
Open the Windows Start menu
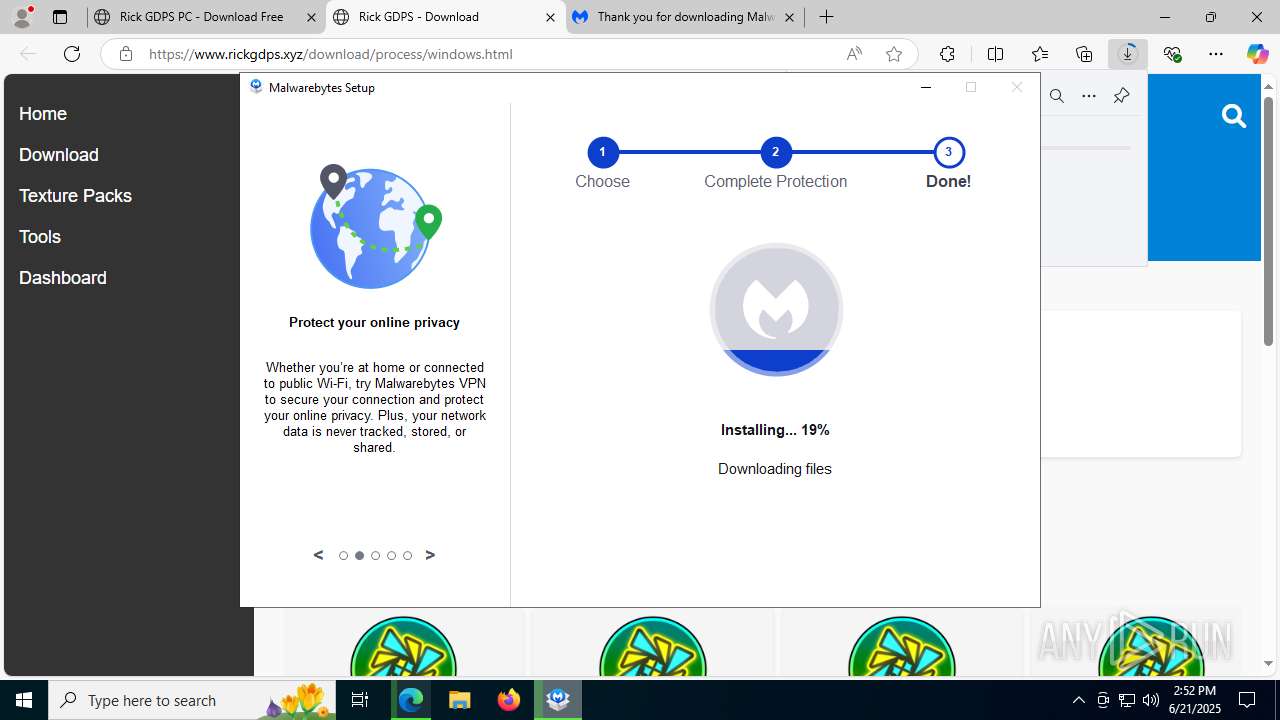tap(24, 700)
